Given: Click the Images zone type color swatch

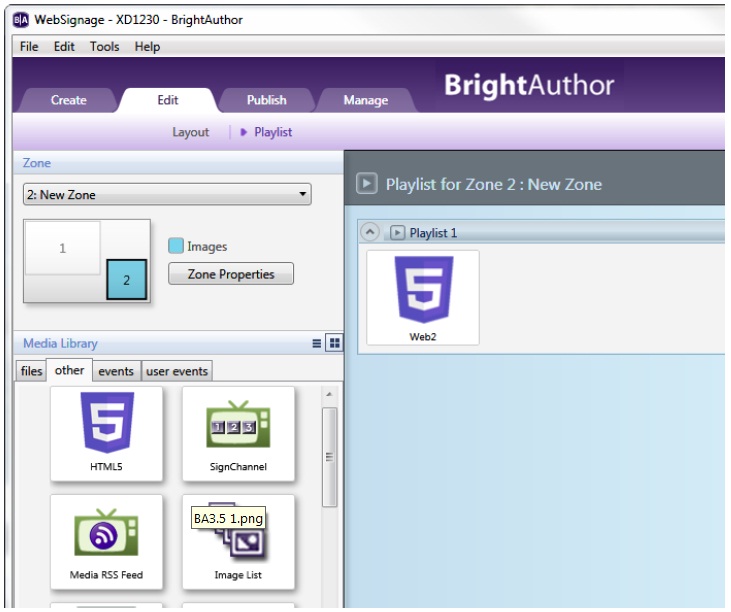Looking at the screenshot, I should coord(176,246).
